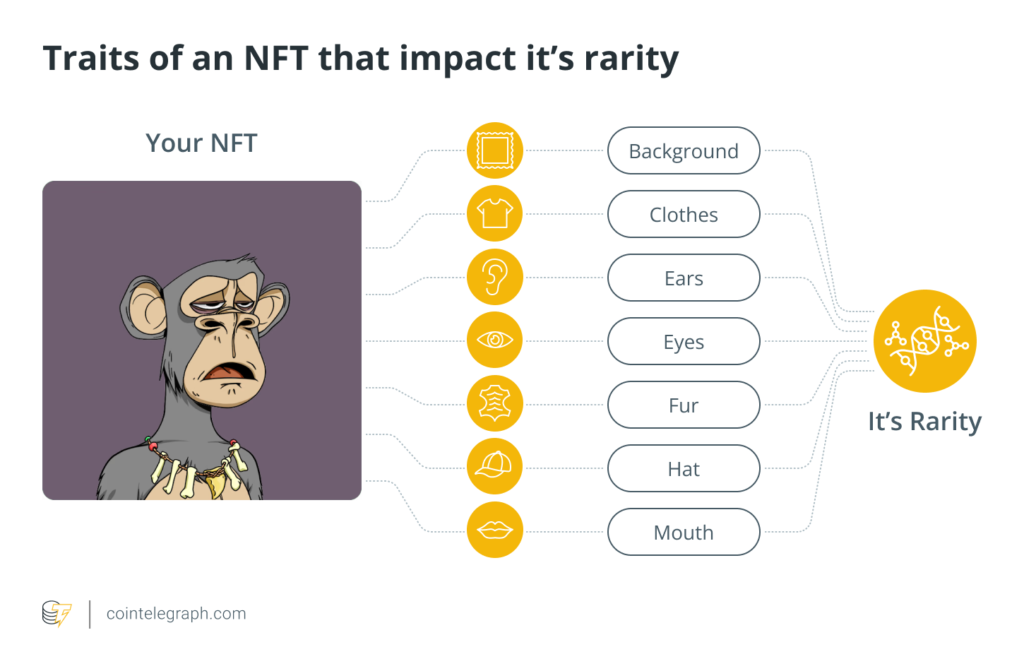Select the Clothes t-shirt icon
Screen dimensions: 1024x671
[494, 214]
